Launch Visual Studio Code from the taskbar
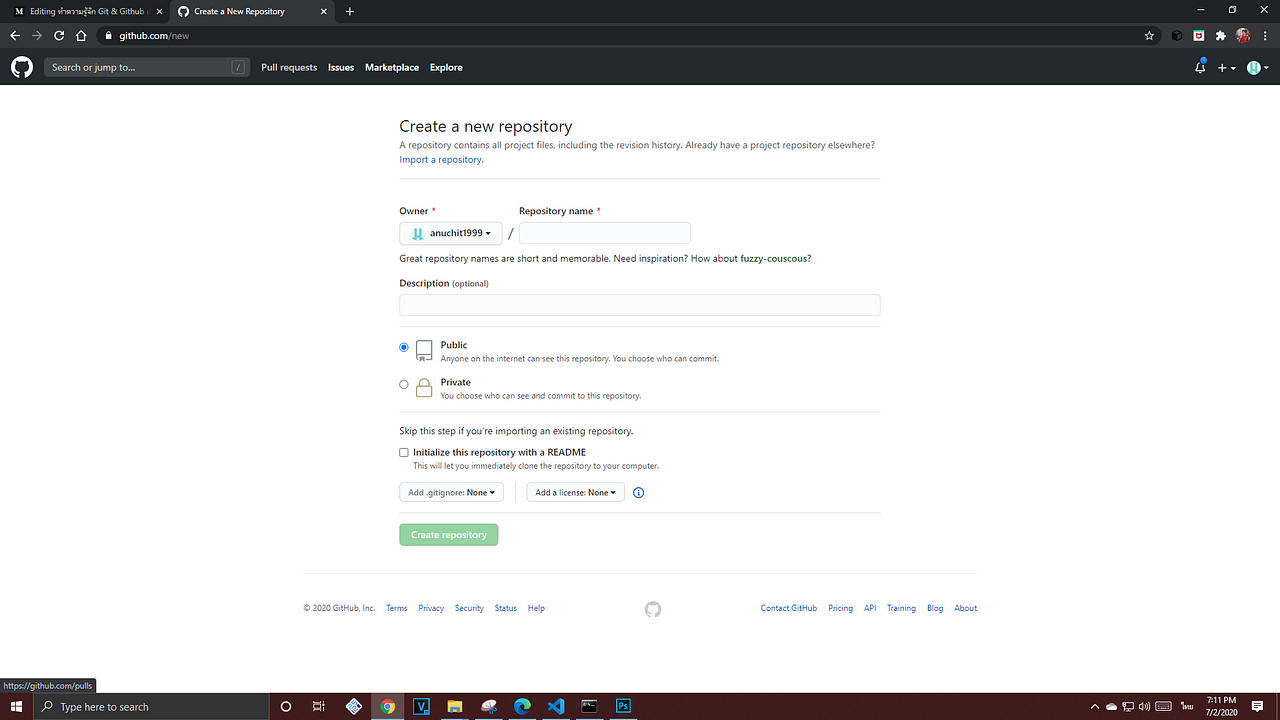 555,706
